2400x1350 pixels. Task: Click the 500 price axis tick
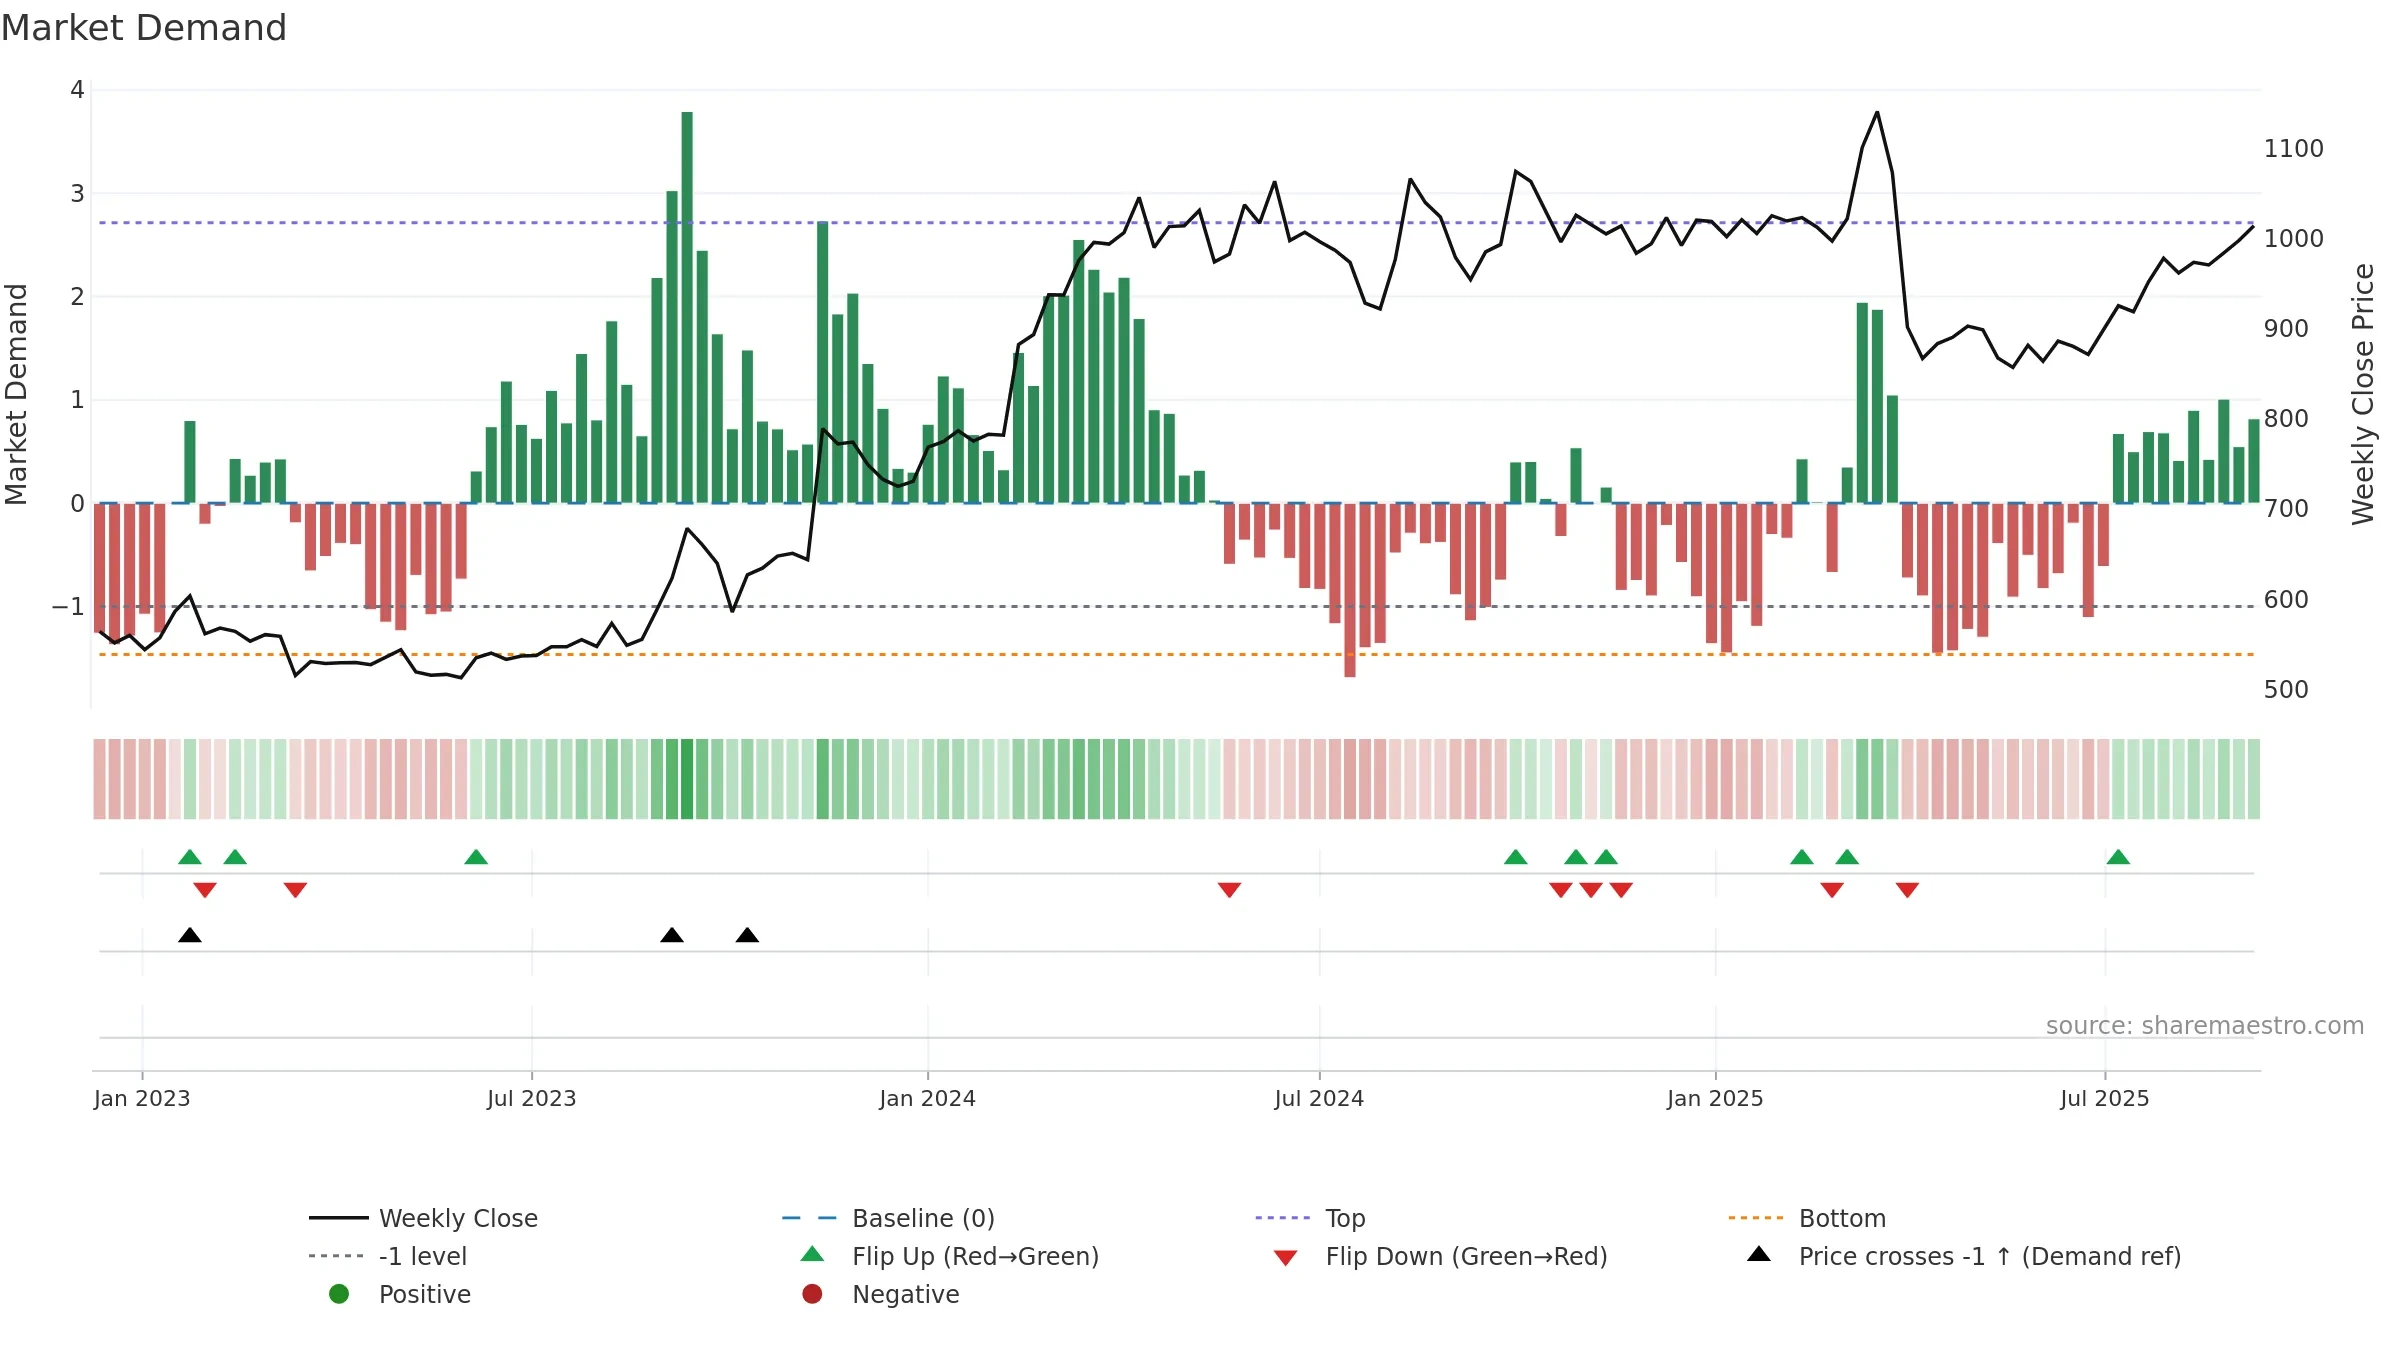coord(2286,689)
